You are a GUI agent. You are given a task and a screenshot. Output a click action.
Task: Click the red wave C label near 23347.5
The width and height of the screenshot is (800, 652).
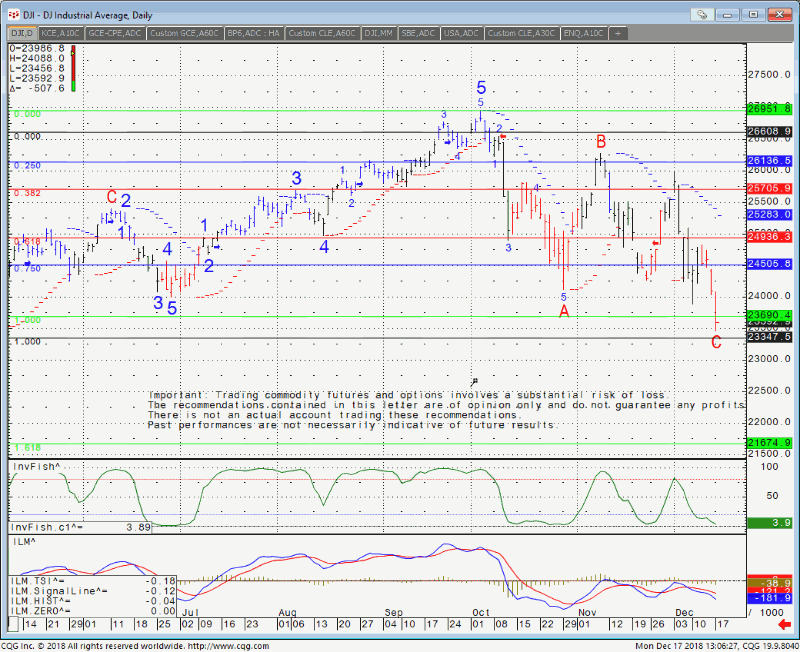pyautogui.click(x=716, y=343)
